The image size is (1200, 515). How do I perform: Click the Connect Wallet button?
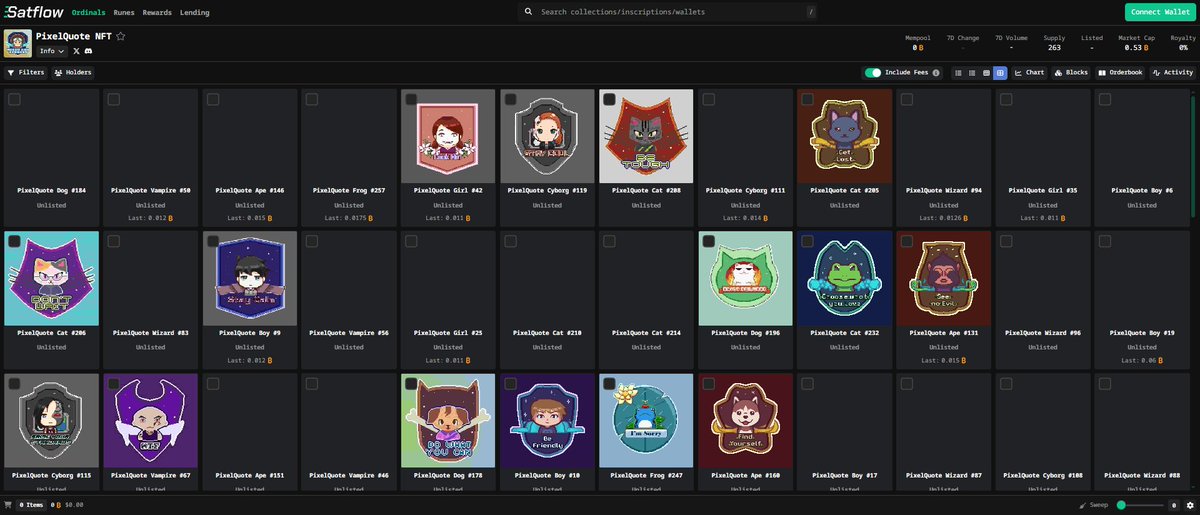(1160, 12)
